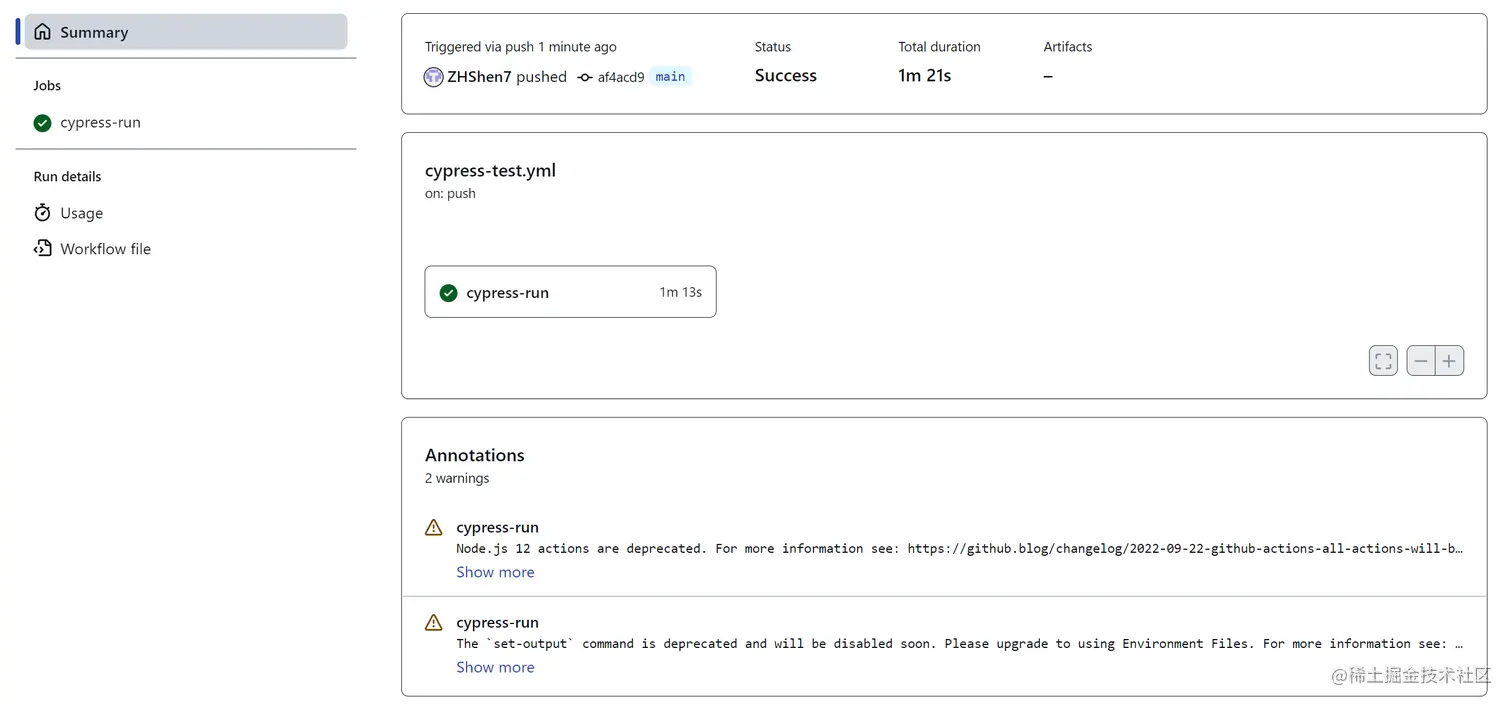The height and width of the screenshot is (706, 1512).
Task: Click the first annotation warning triangle icon
Action: (433, 527)
